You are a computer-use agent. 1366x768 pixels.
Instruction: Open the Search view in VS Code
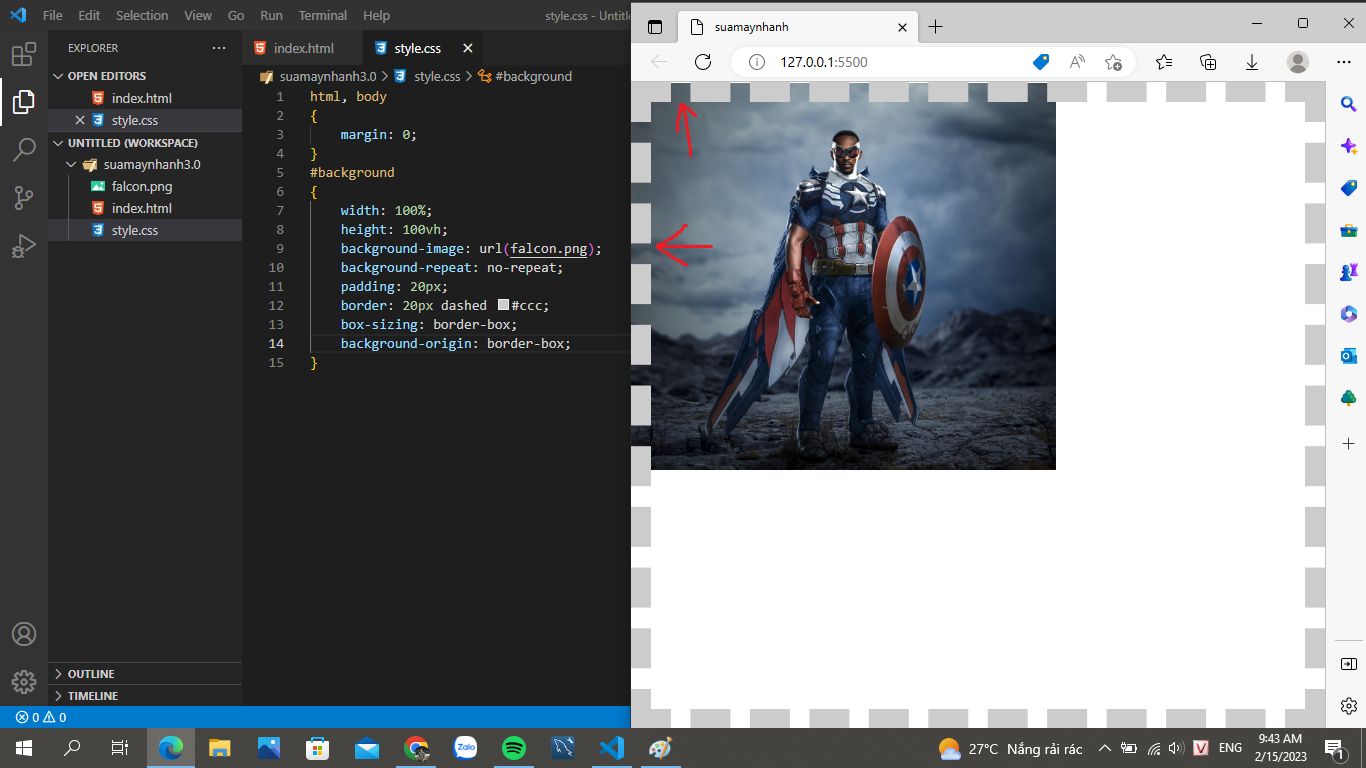click(x=24, y=150)
